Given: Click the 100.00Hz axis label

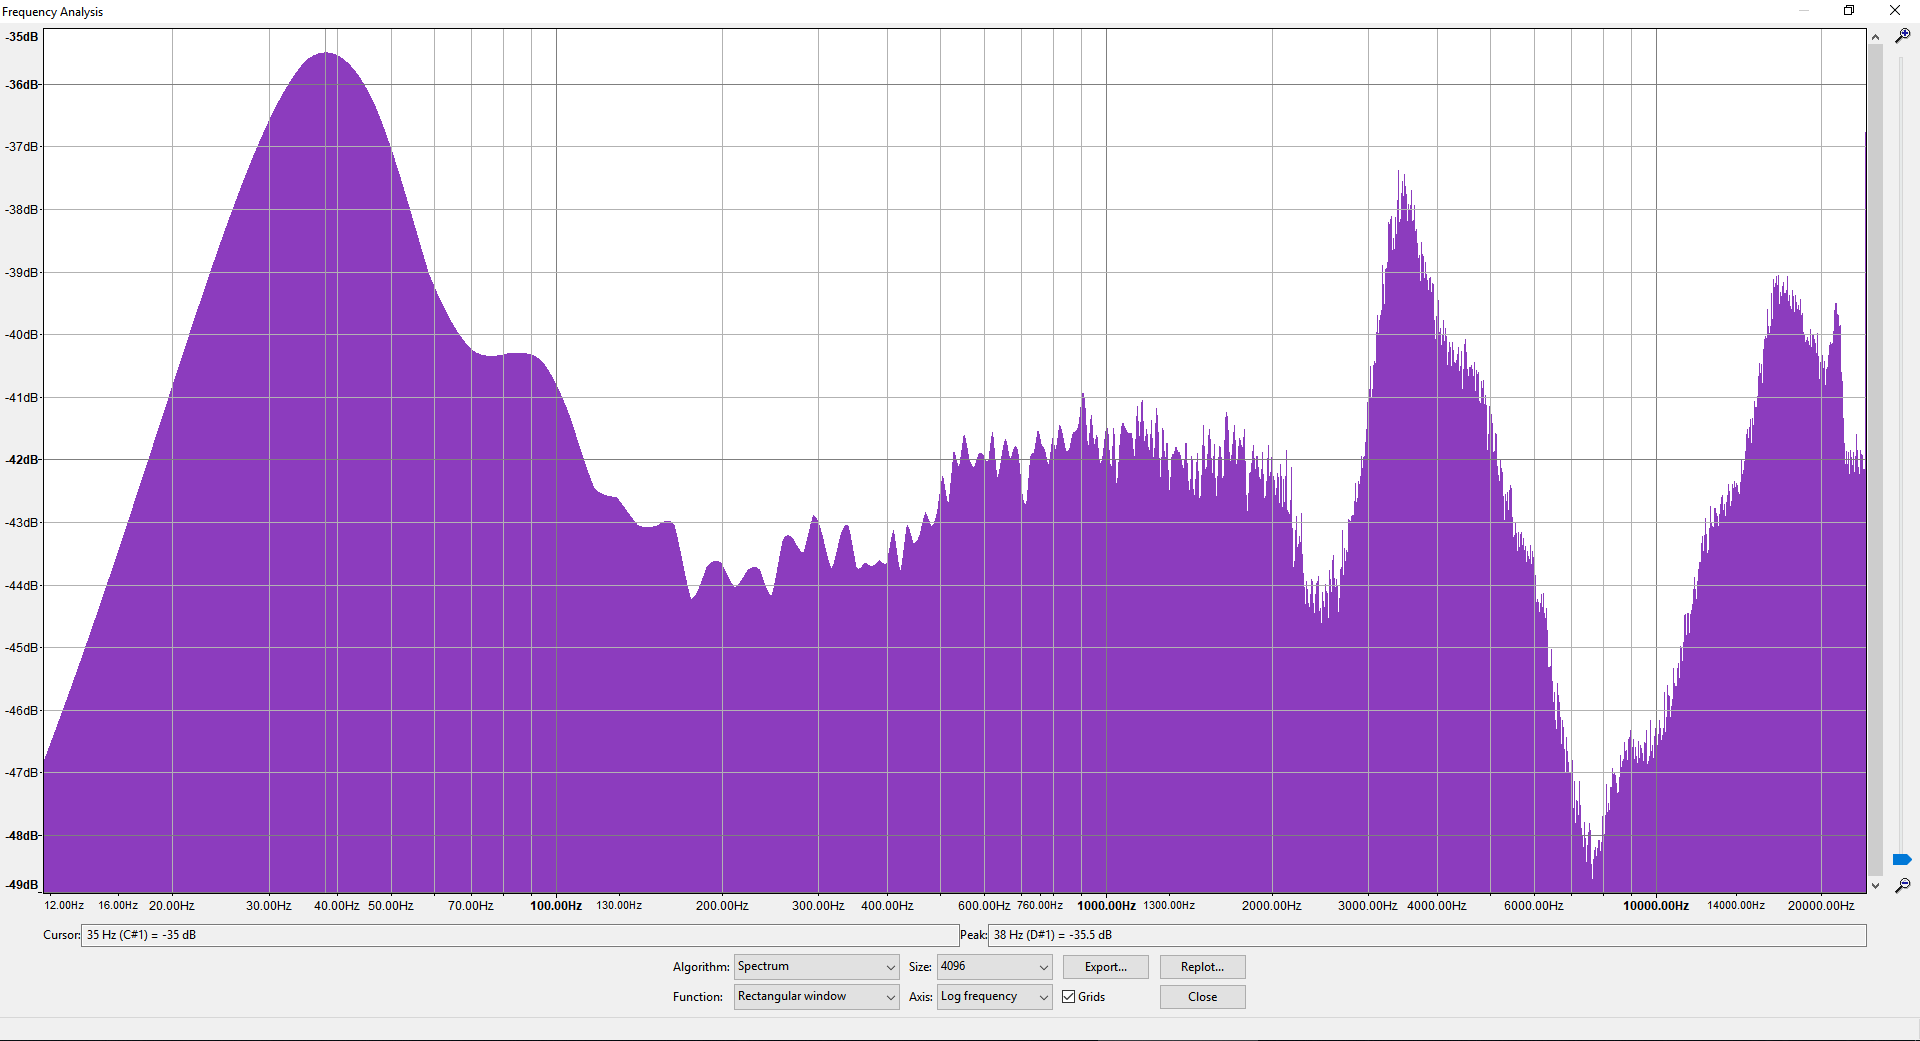Looking at the screenshot, I should click(x=556, y=906).
